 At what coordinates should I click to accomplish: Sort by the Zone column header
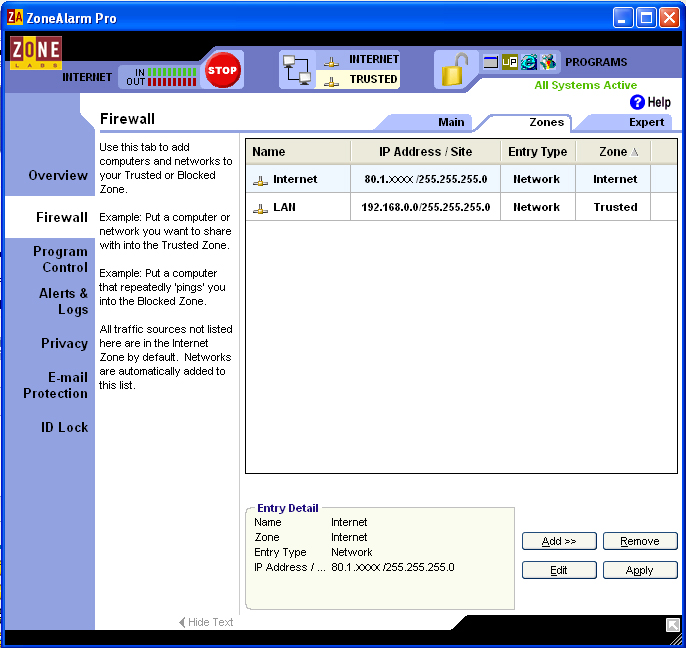tap(613, 152)
